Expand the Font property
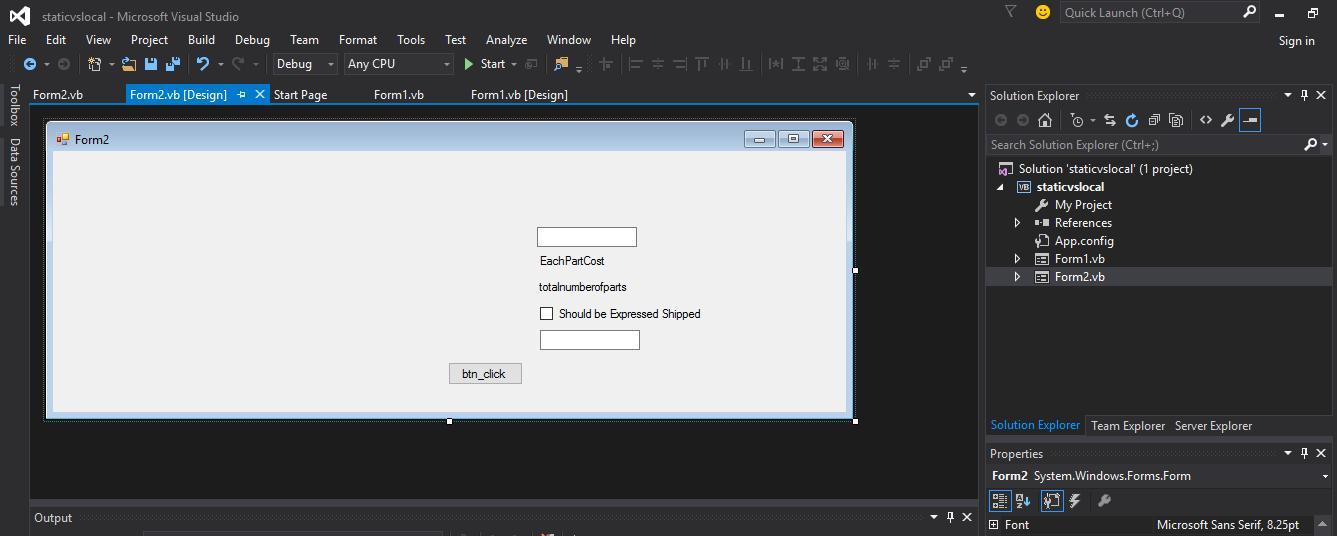This screenshot has height=536, width=1337. (994, 525)
